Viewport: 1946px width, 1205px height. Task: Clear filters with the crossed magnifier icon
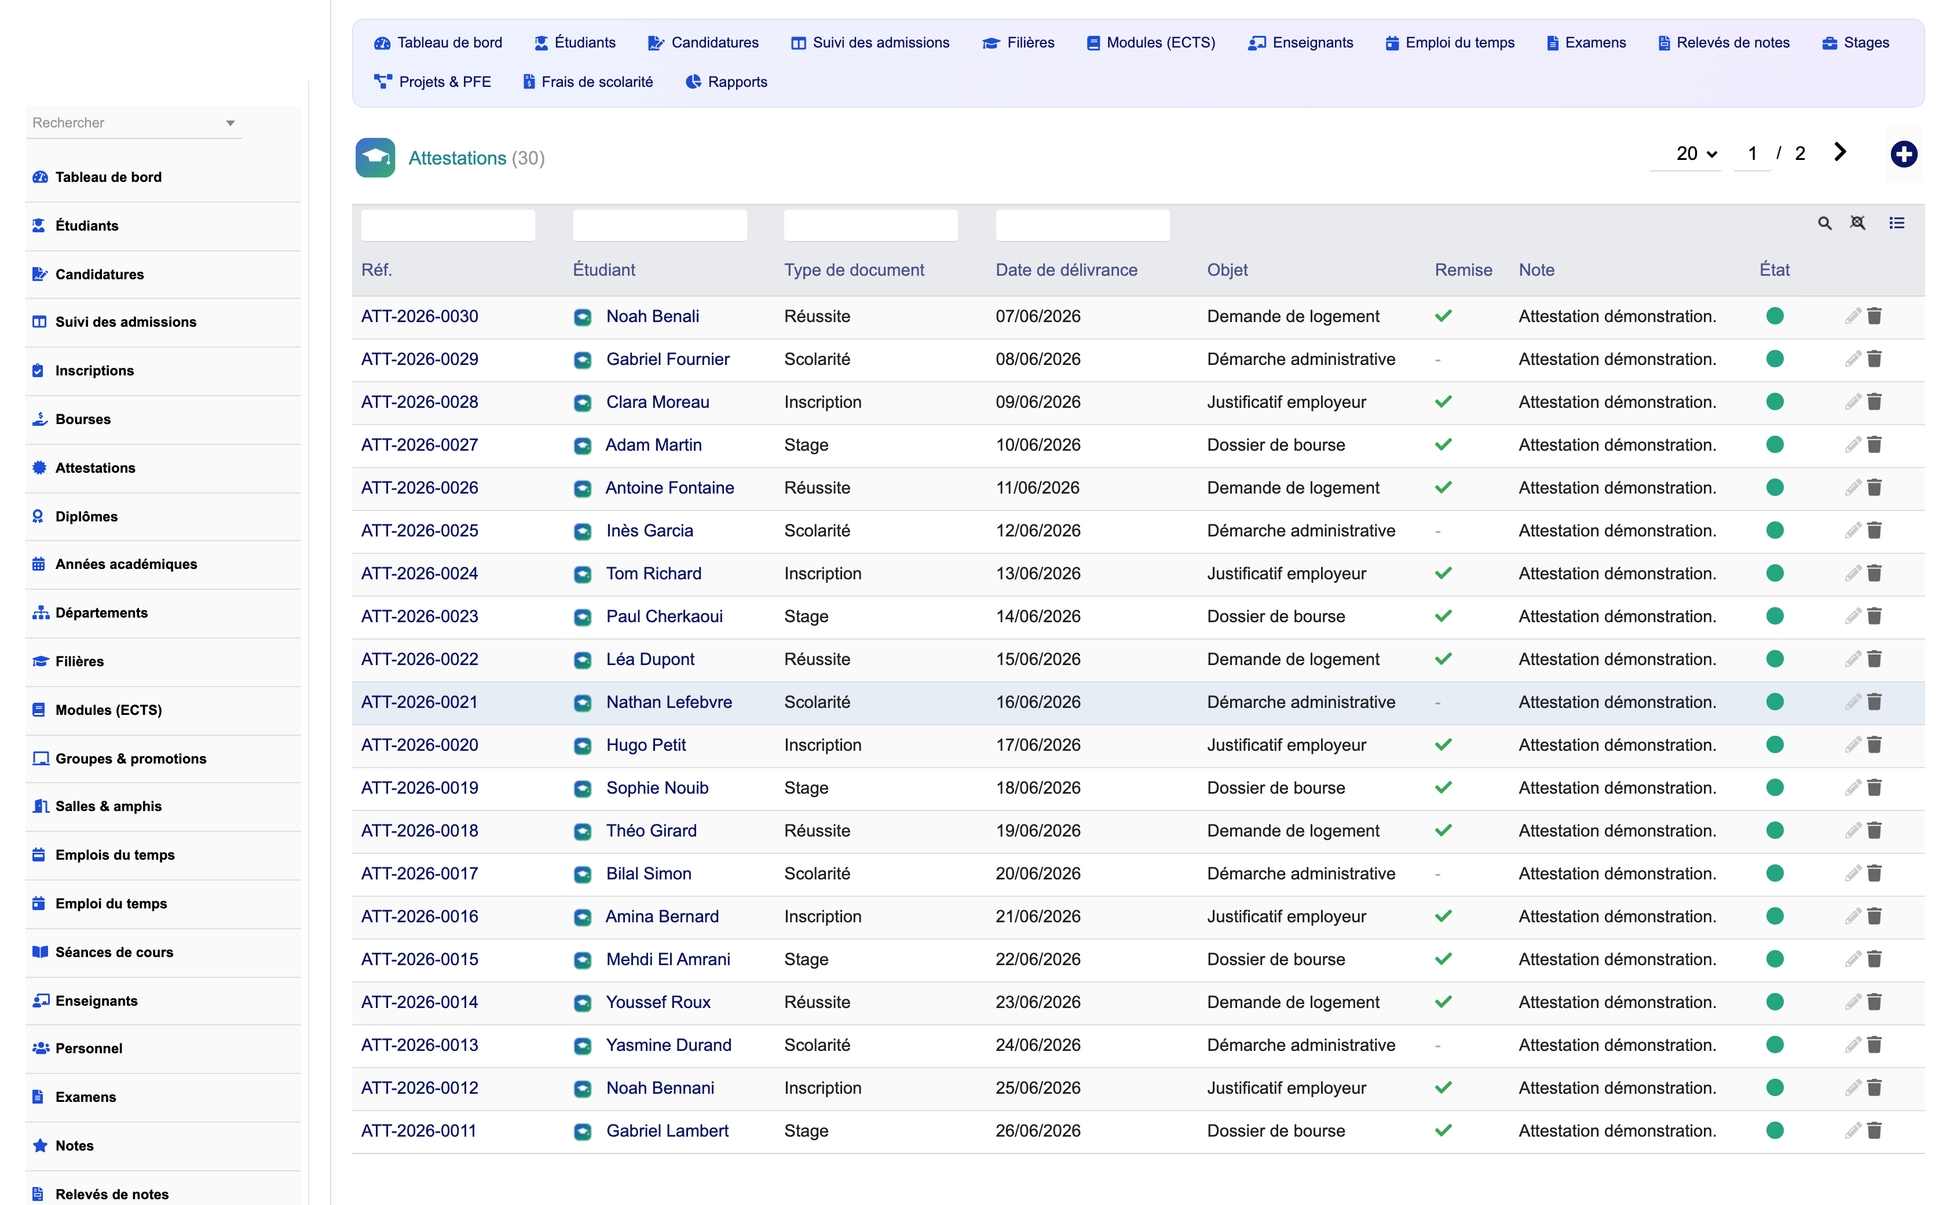[1857, 223]
